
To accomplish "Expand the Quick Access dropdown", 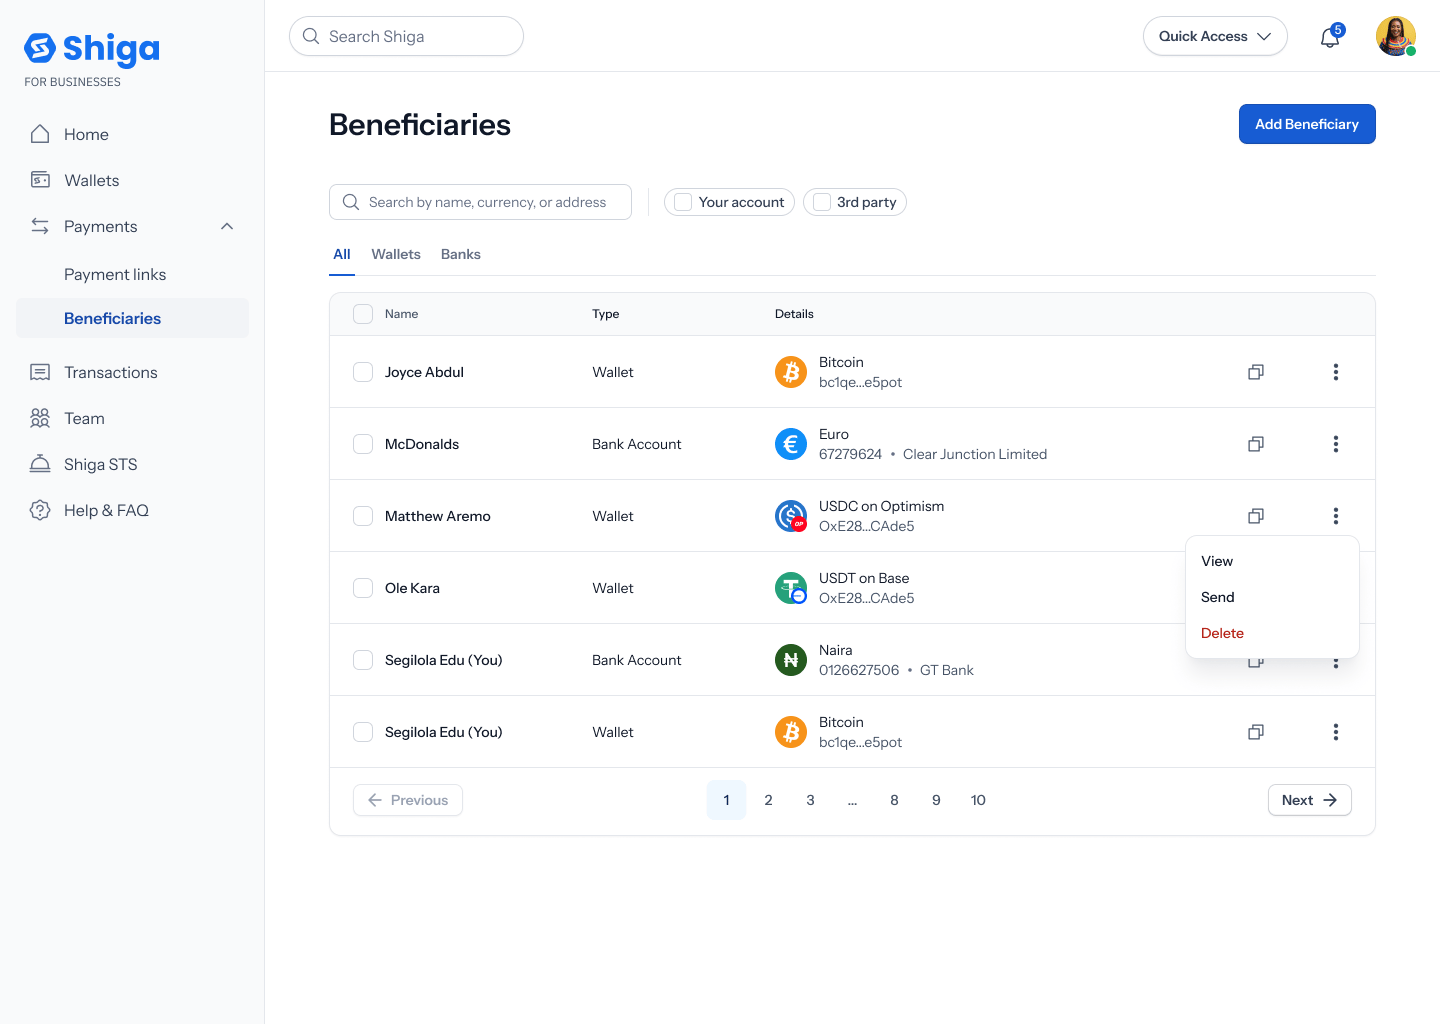I will tap(1215, 36).
